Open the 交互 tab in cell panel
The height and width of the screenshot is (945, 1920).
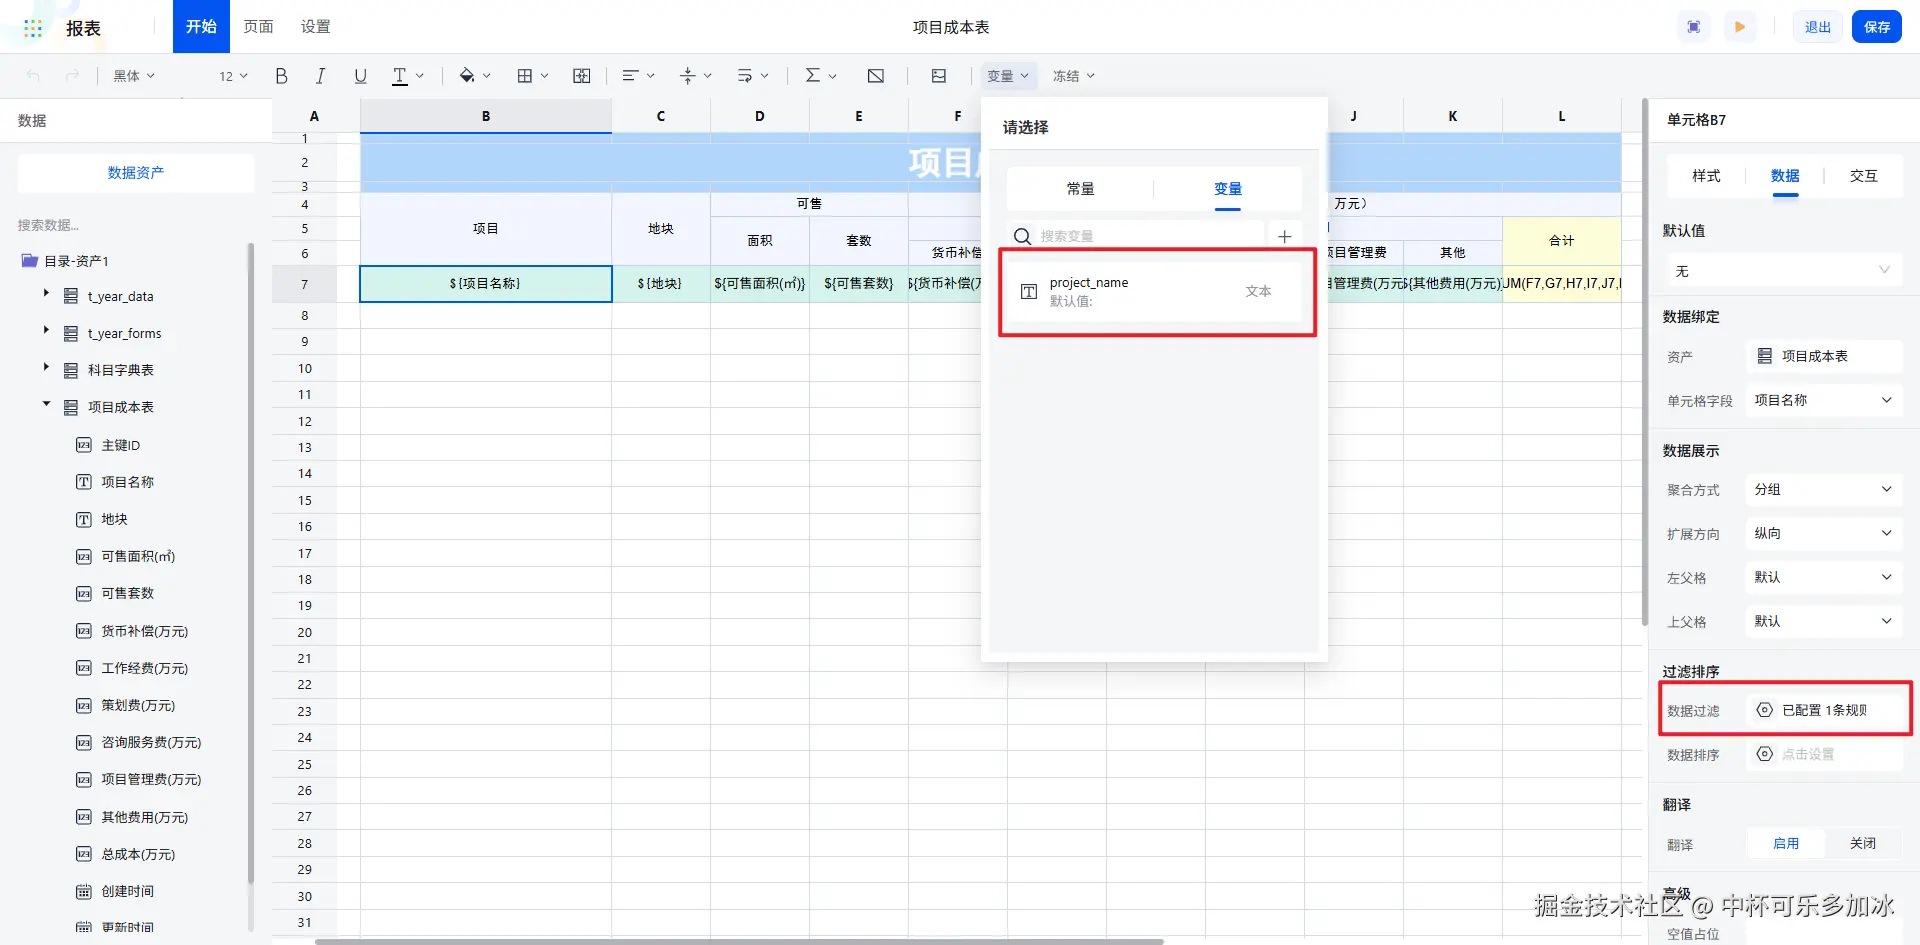(x=1863, y=176)
